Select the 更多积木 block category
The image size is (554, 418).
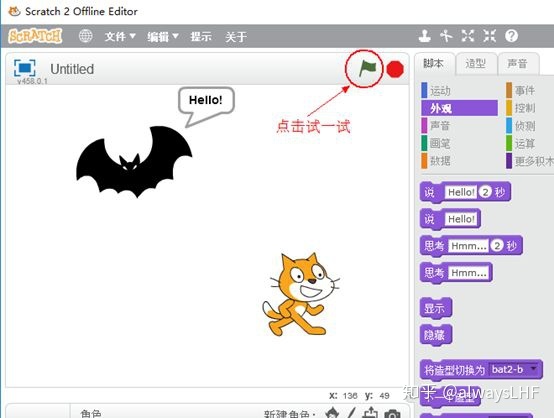[x=530, y=161]
